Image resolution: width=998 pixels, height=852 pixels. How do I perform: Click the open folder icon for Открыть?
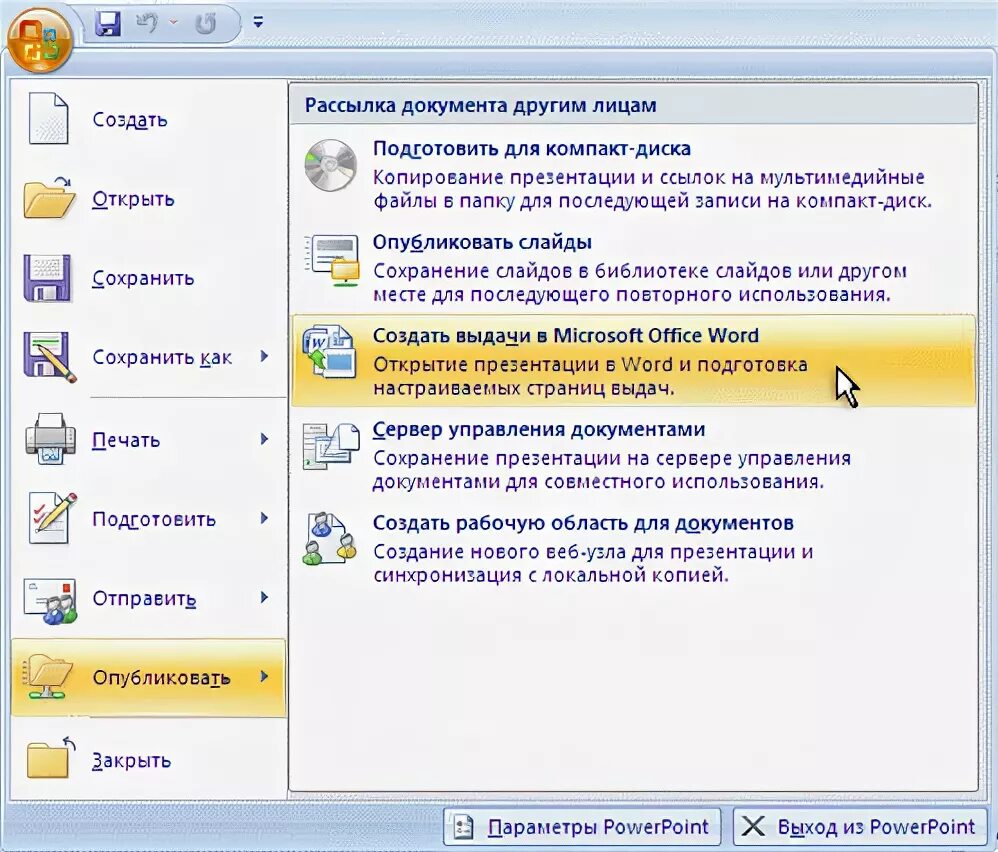pyautogui.click(x=49, y=198)
